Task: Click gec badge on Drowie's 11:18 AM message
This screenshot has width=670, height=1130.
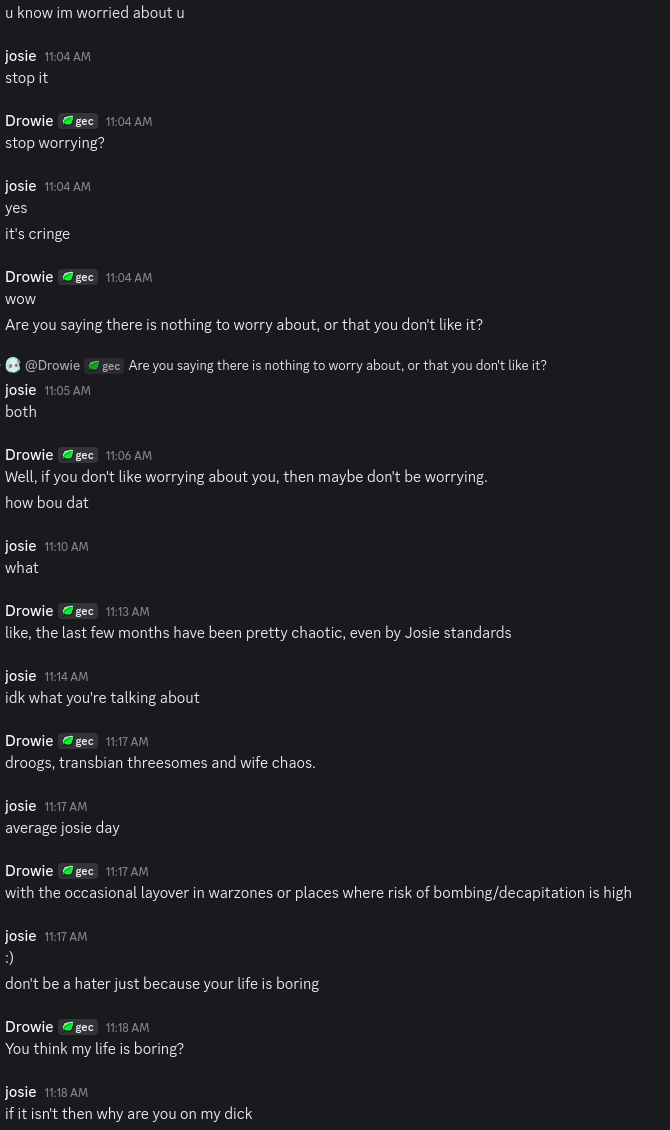Action: click(x=78, y=1028)
